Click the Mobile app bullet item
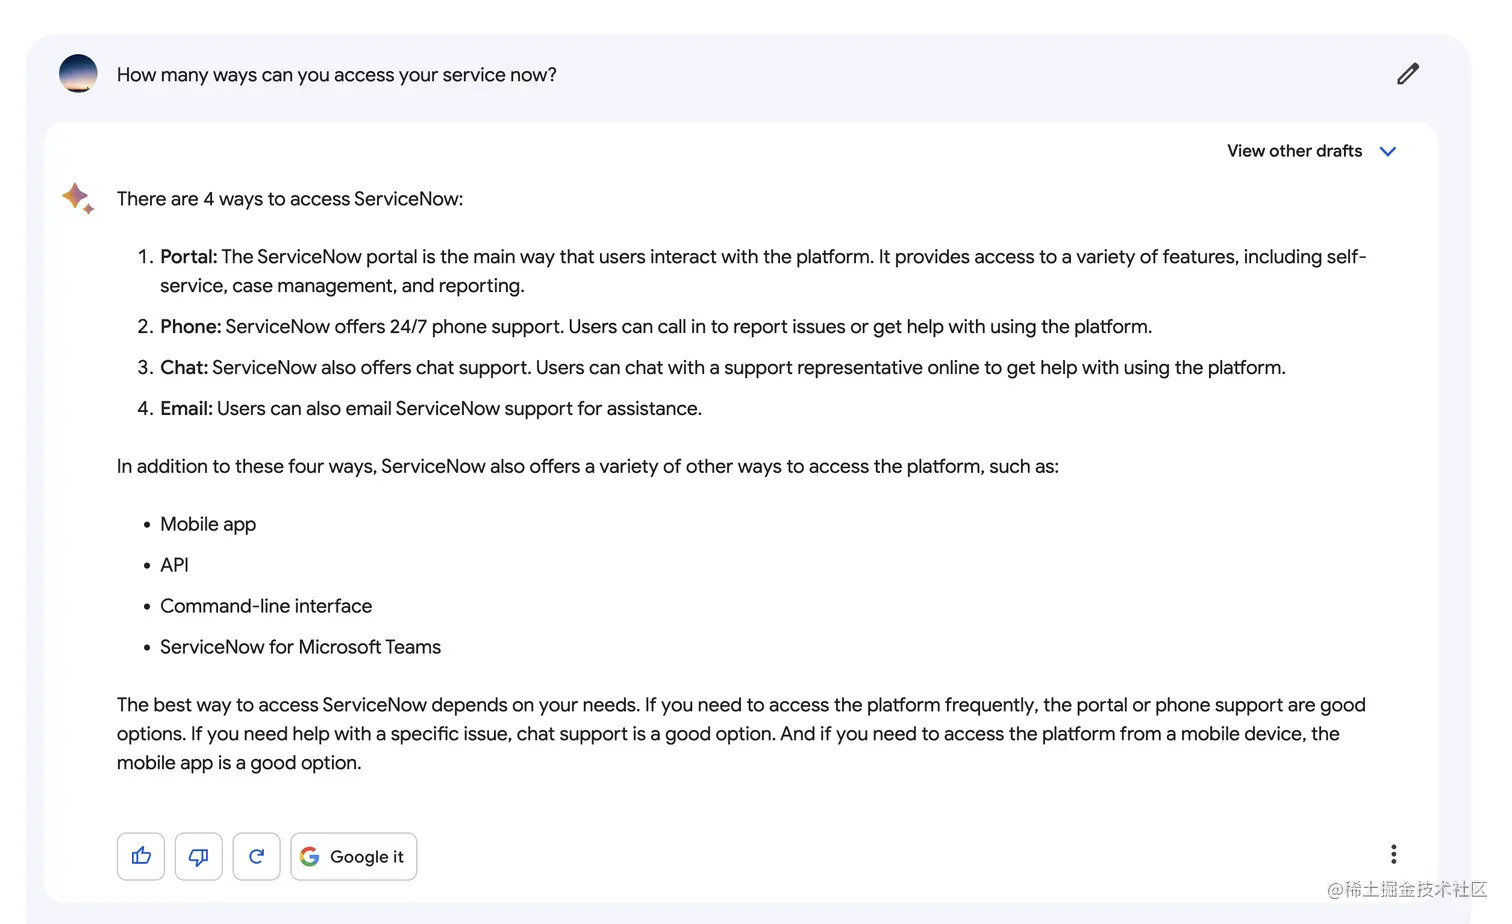Screen dimensions: 1512x924 (208, 525)
